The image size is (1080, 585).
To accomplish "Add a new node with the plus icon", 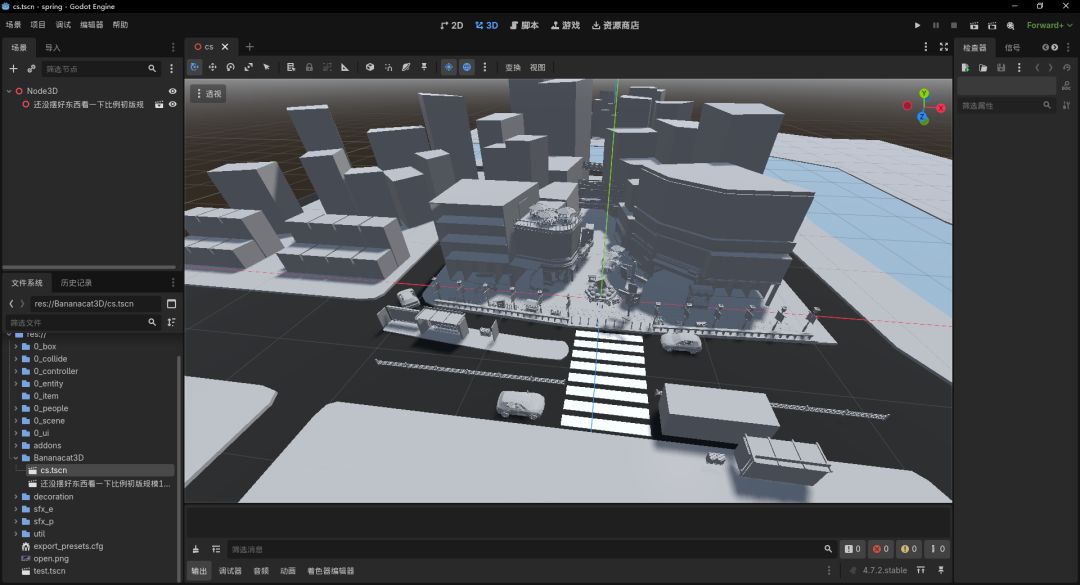I will [13, 69].
